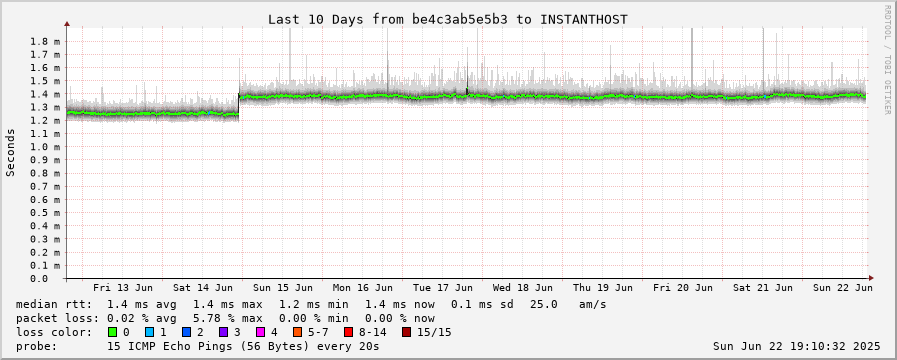The height and width of the screenshot is (360, 897).
Task: Click the 'Wed 18 Jun' date label
Action: (x=523, y=287)
